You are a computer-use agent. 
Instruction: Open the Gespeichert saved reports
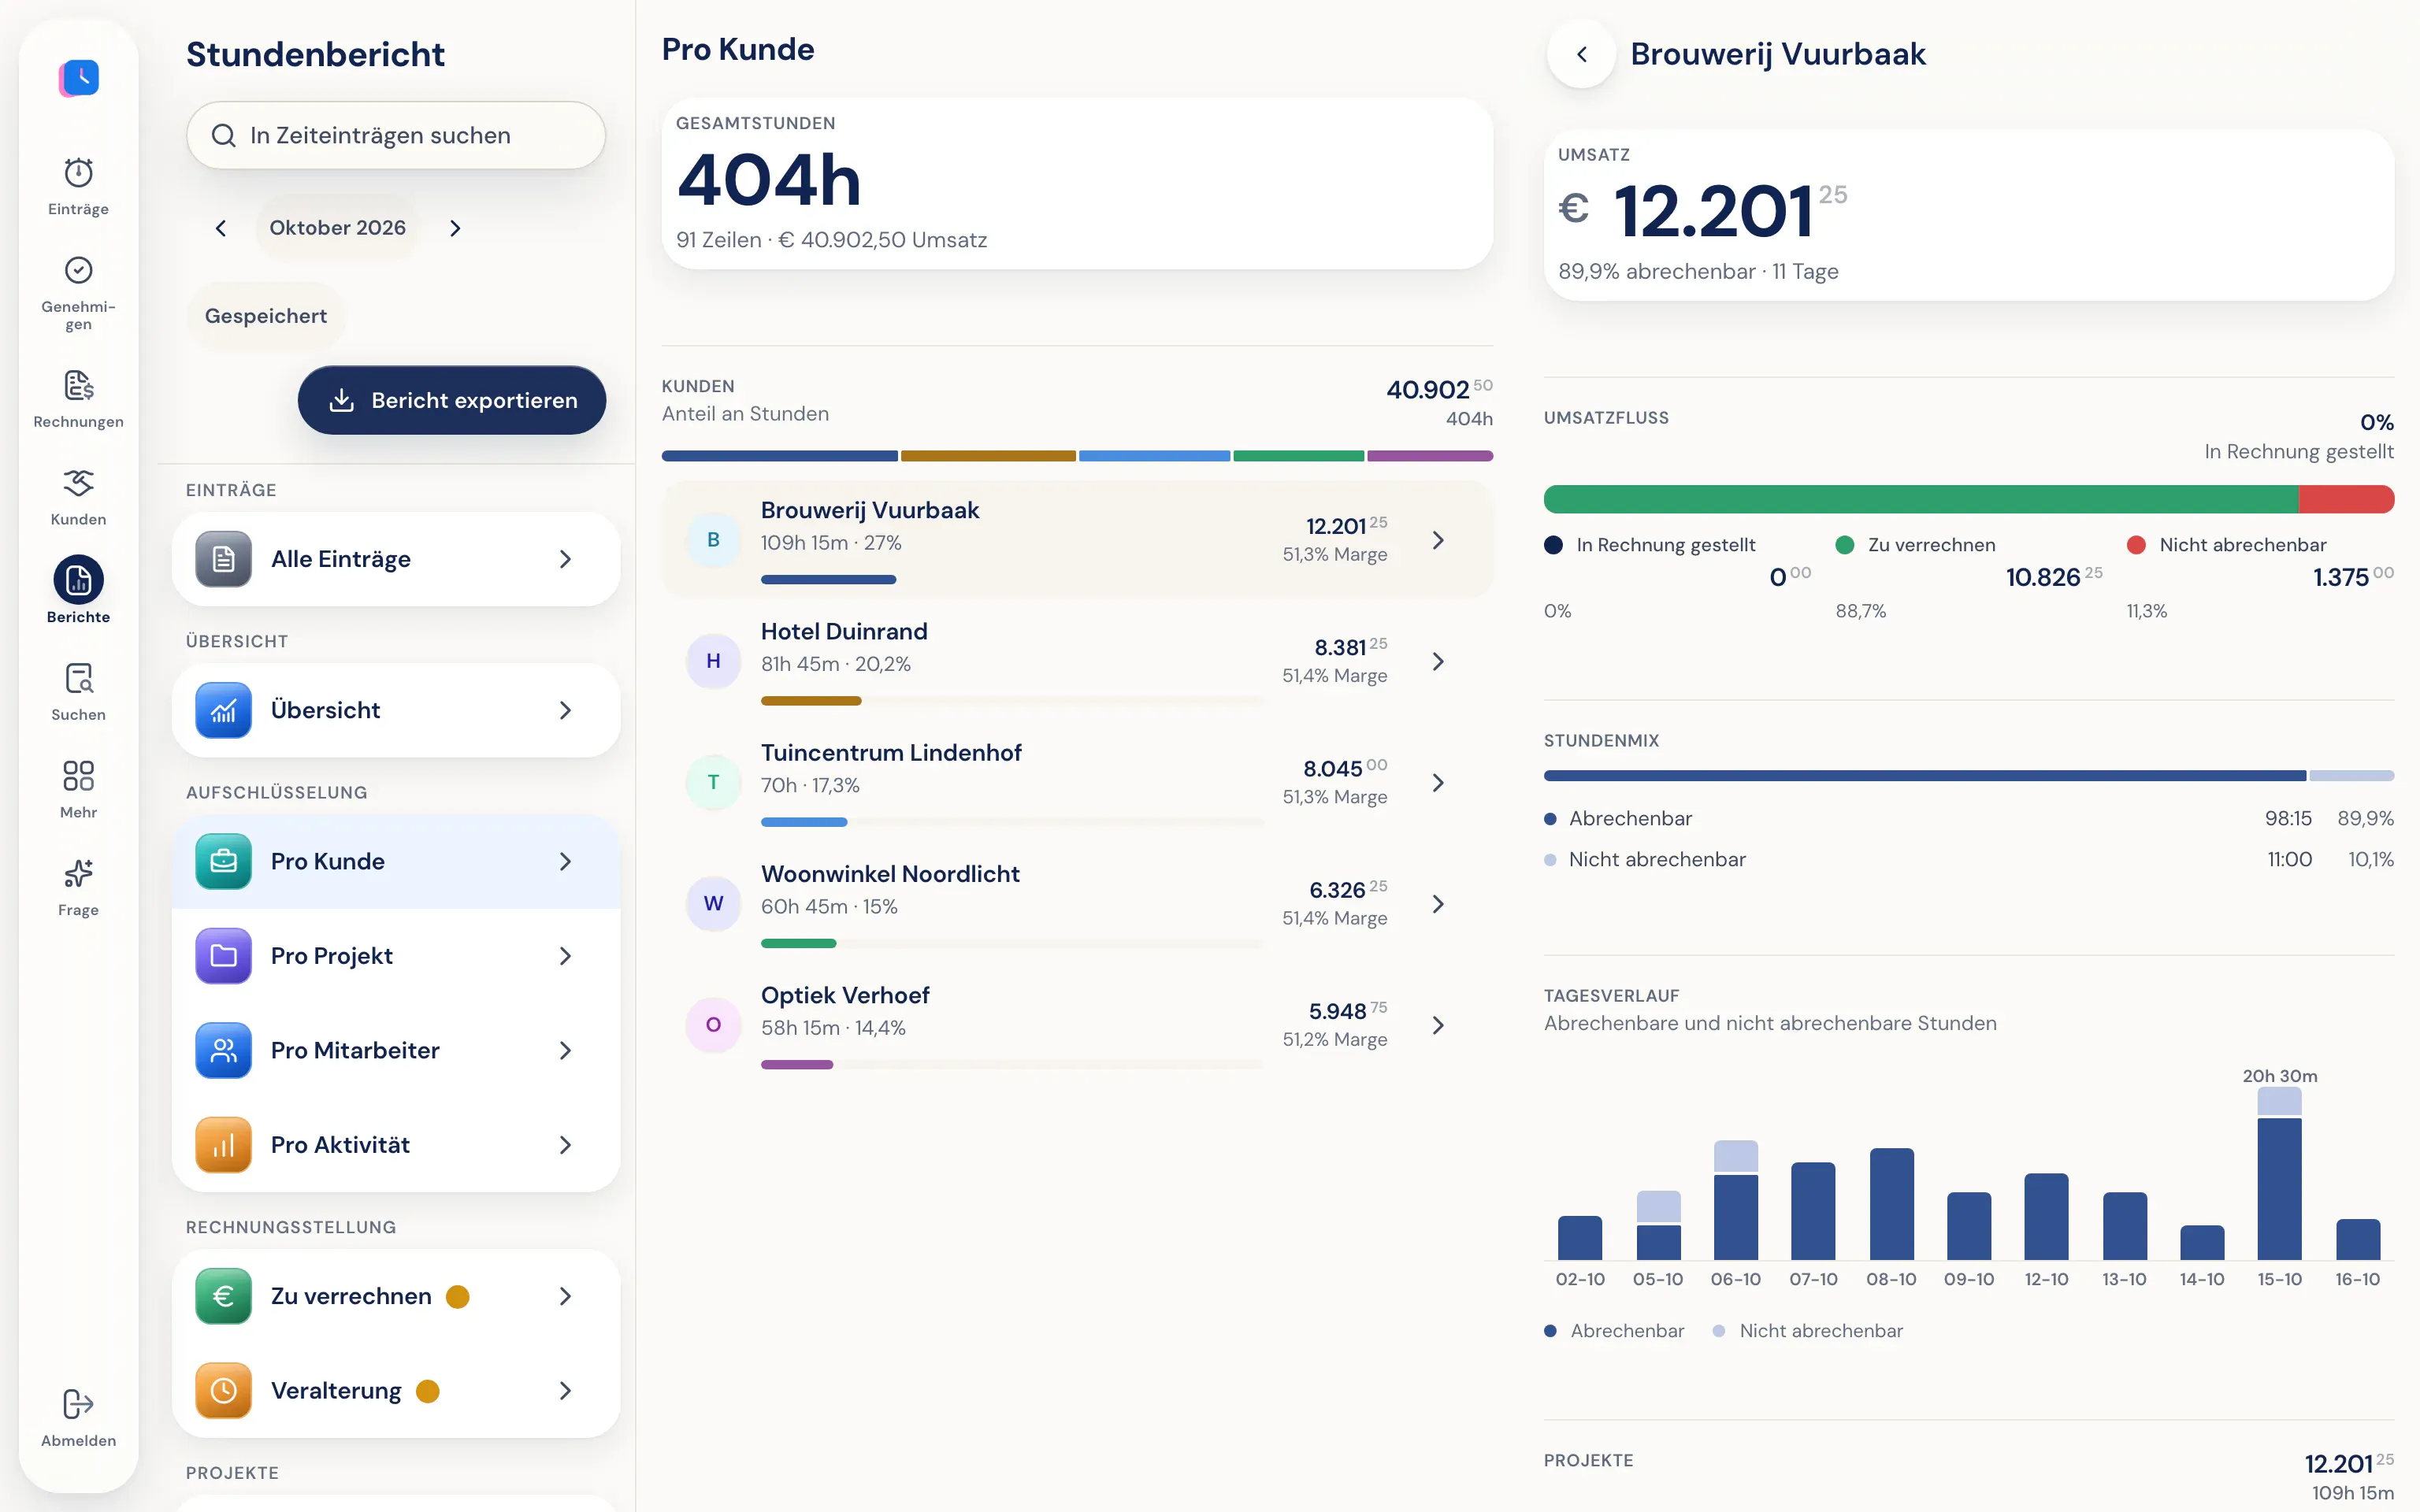coord(266,316)
